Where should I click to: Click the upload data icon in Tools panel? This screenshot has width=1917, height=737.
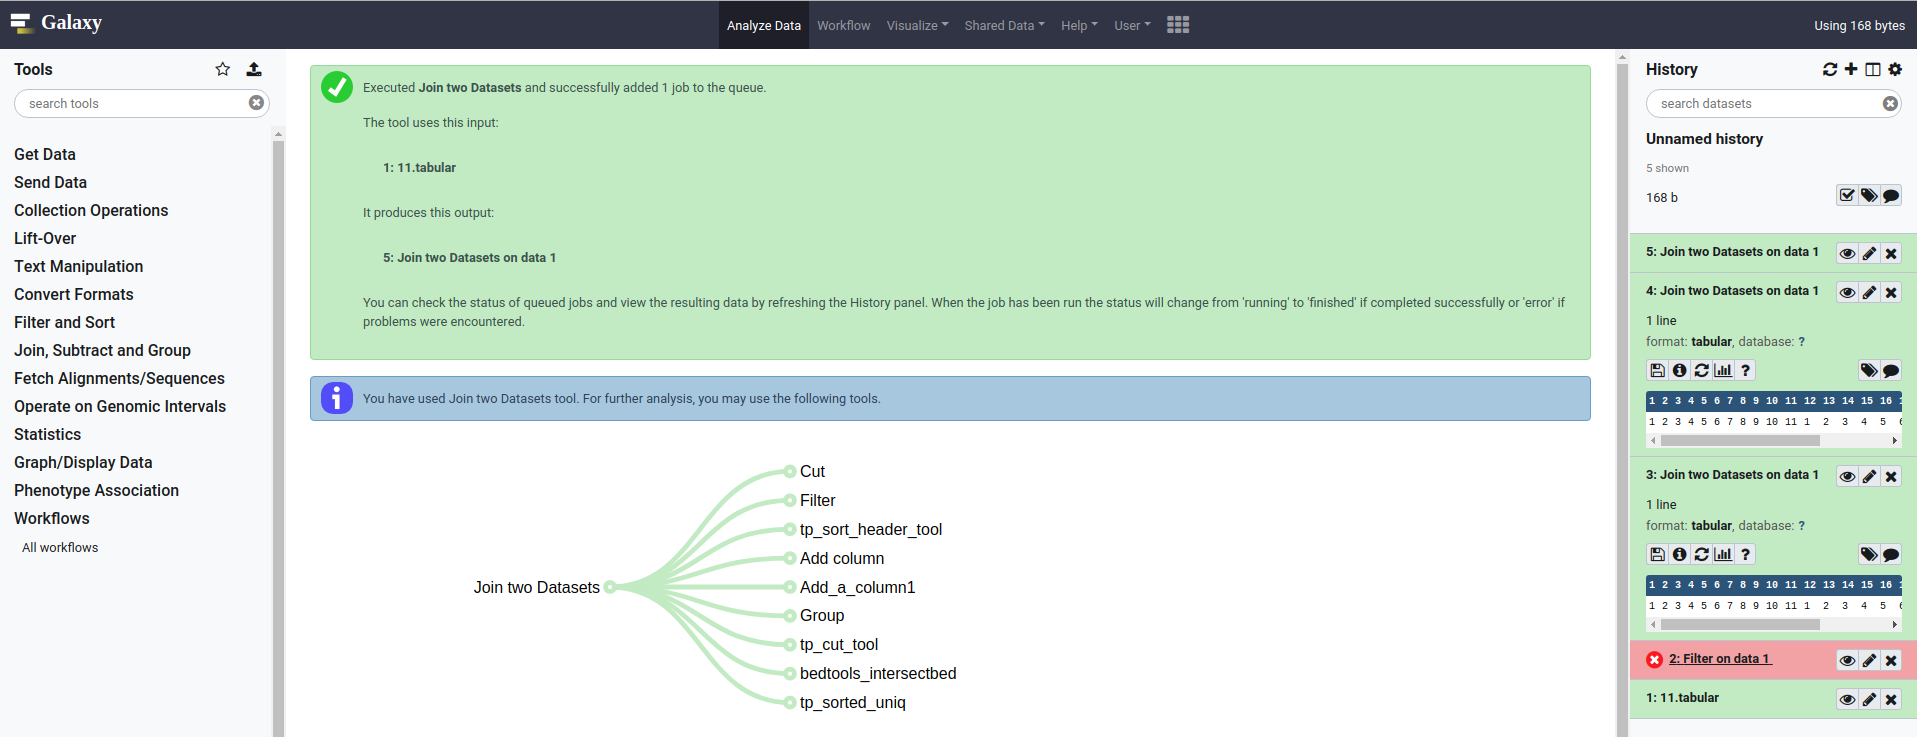pos(254,69)
